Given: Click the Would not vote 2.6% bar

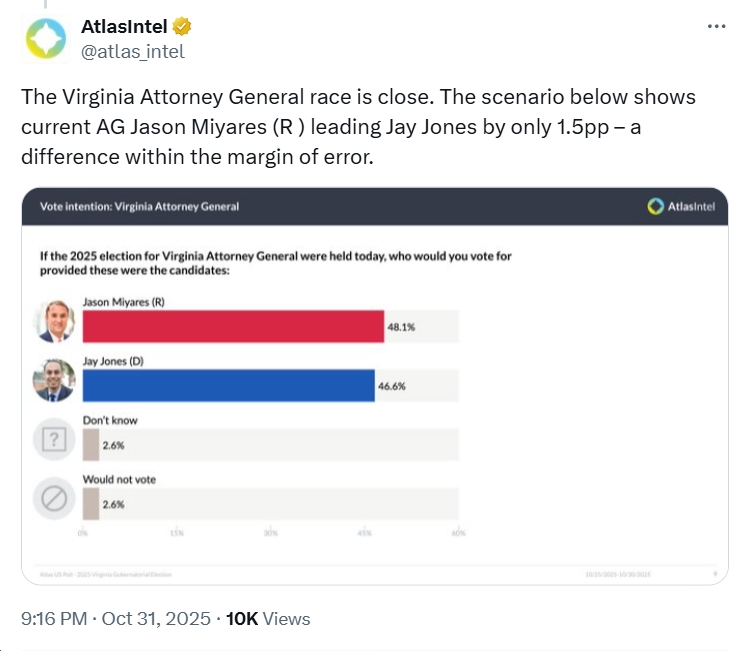Looking at the screenshot, I should 90,505.
